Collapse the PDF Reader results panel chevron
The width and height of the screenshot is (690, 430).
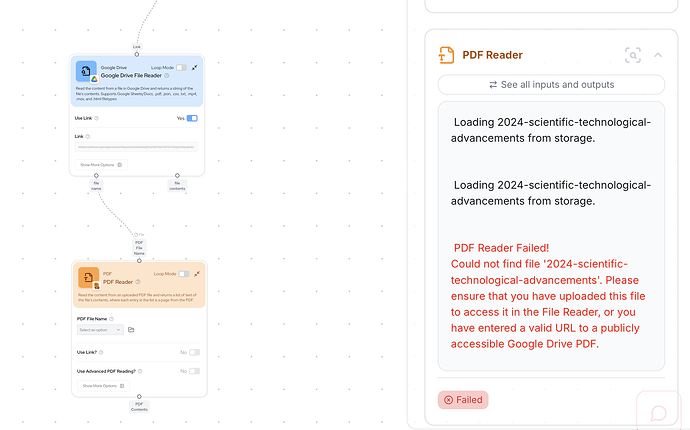658,55
